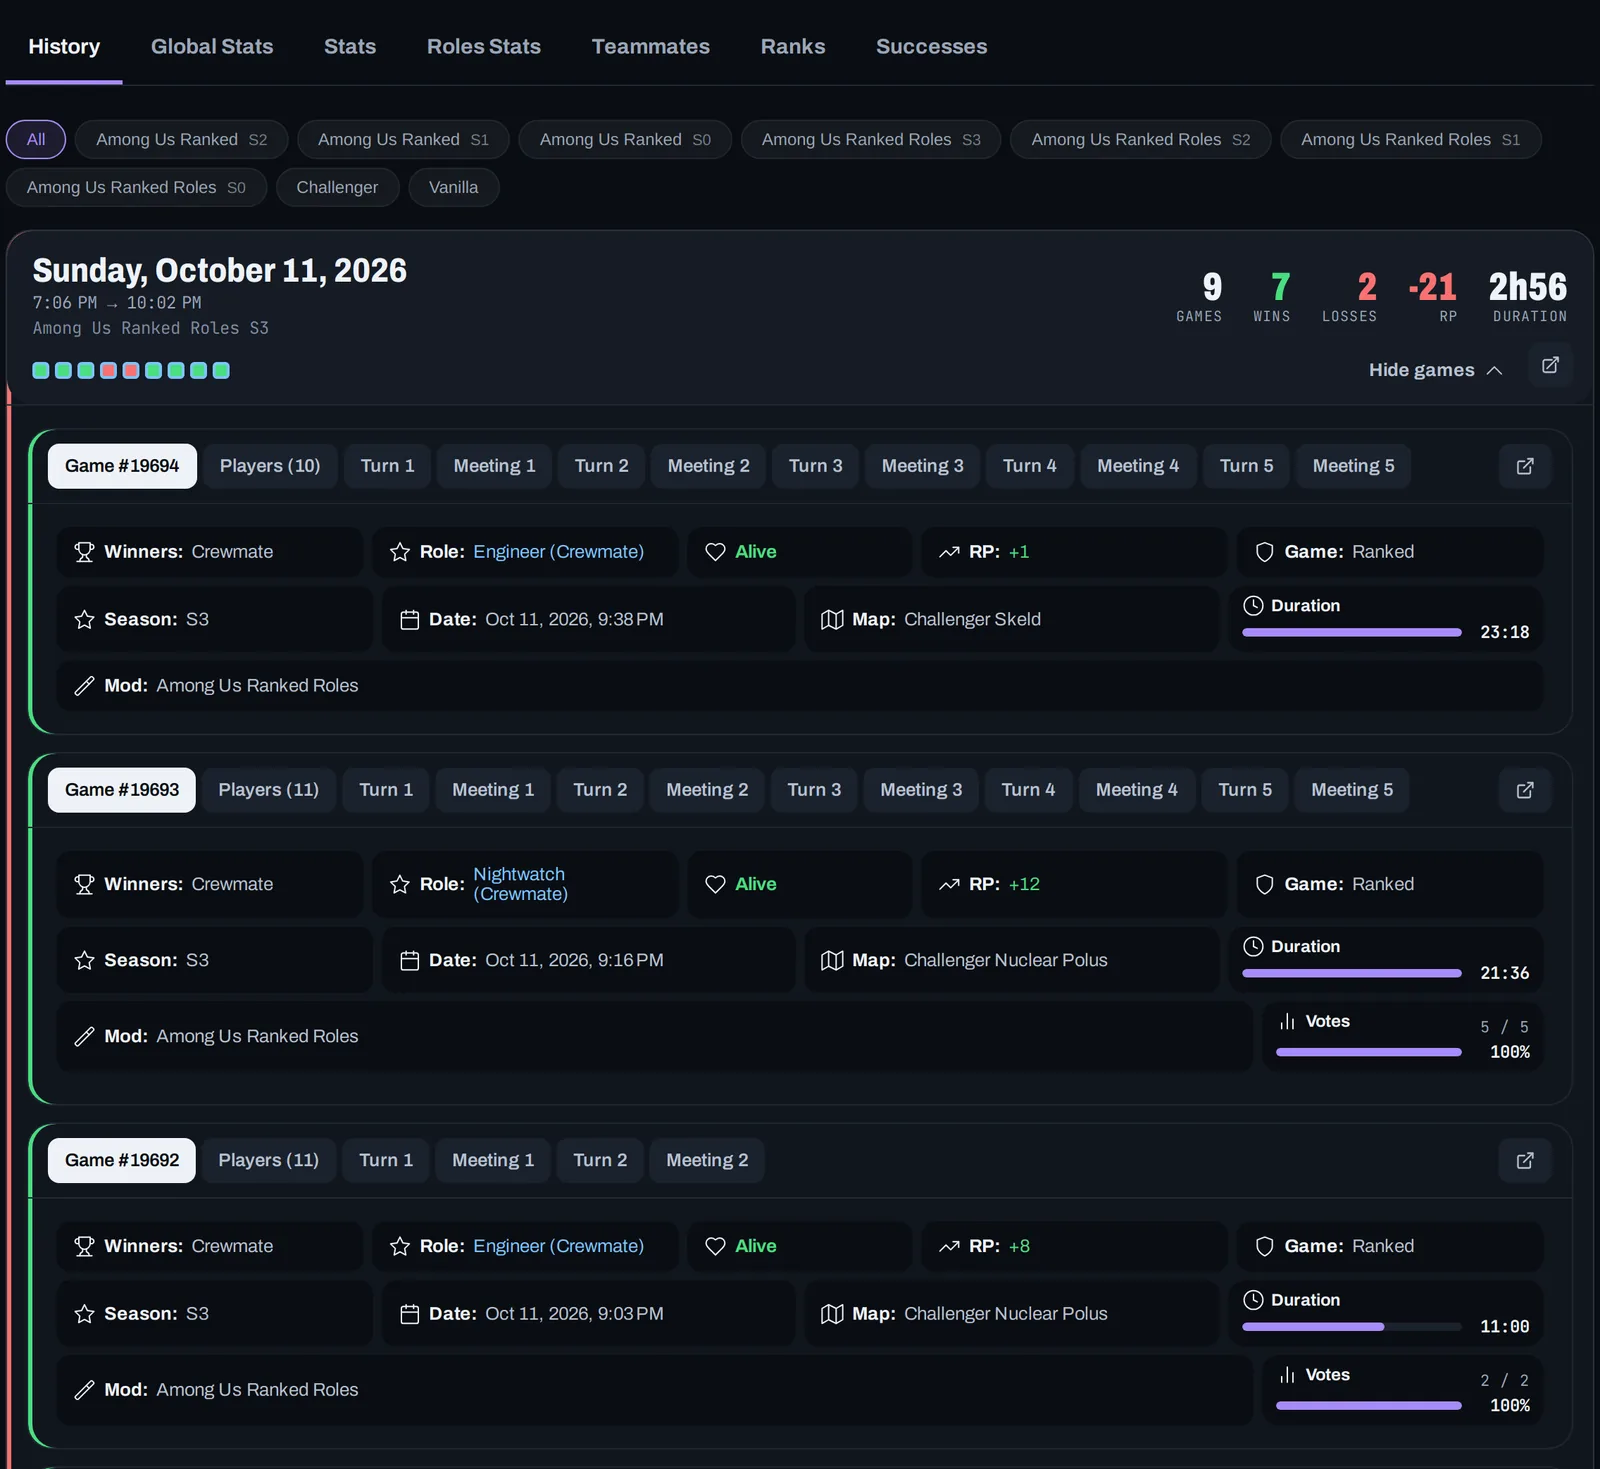Click trophy icon in Game #19694 Winners
The image size is (1600, 1469).
[84, 552]
